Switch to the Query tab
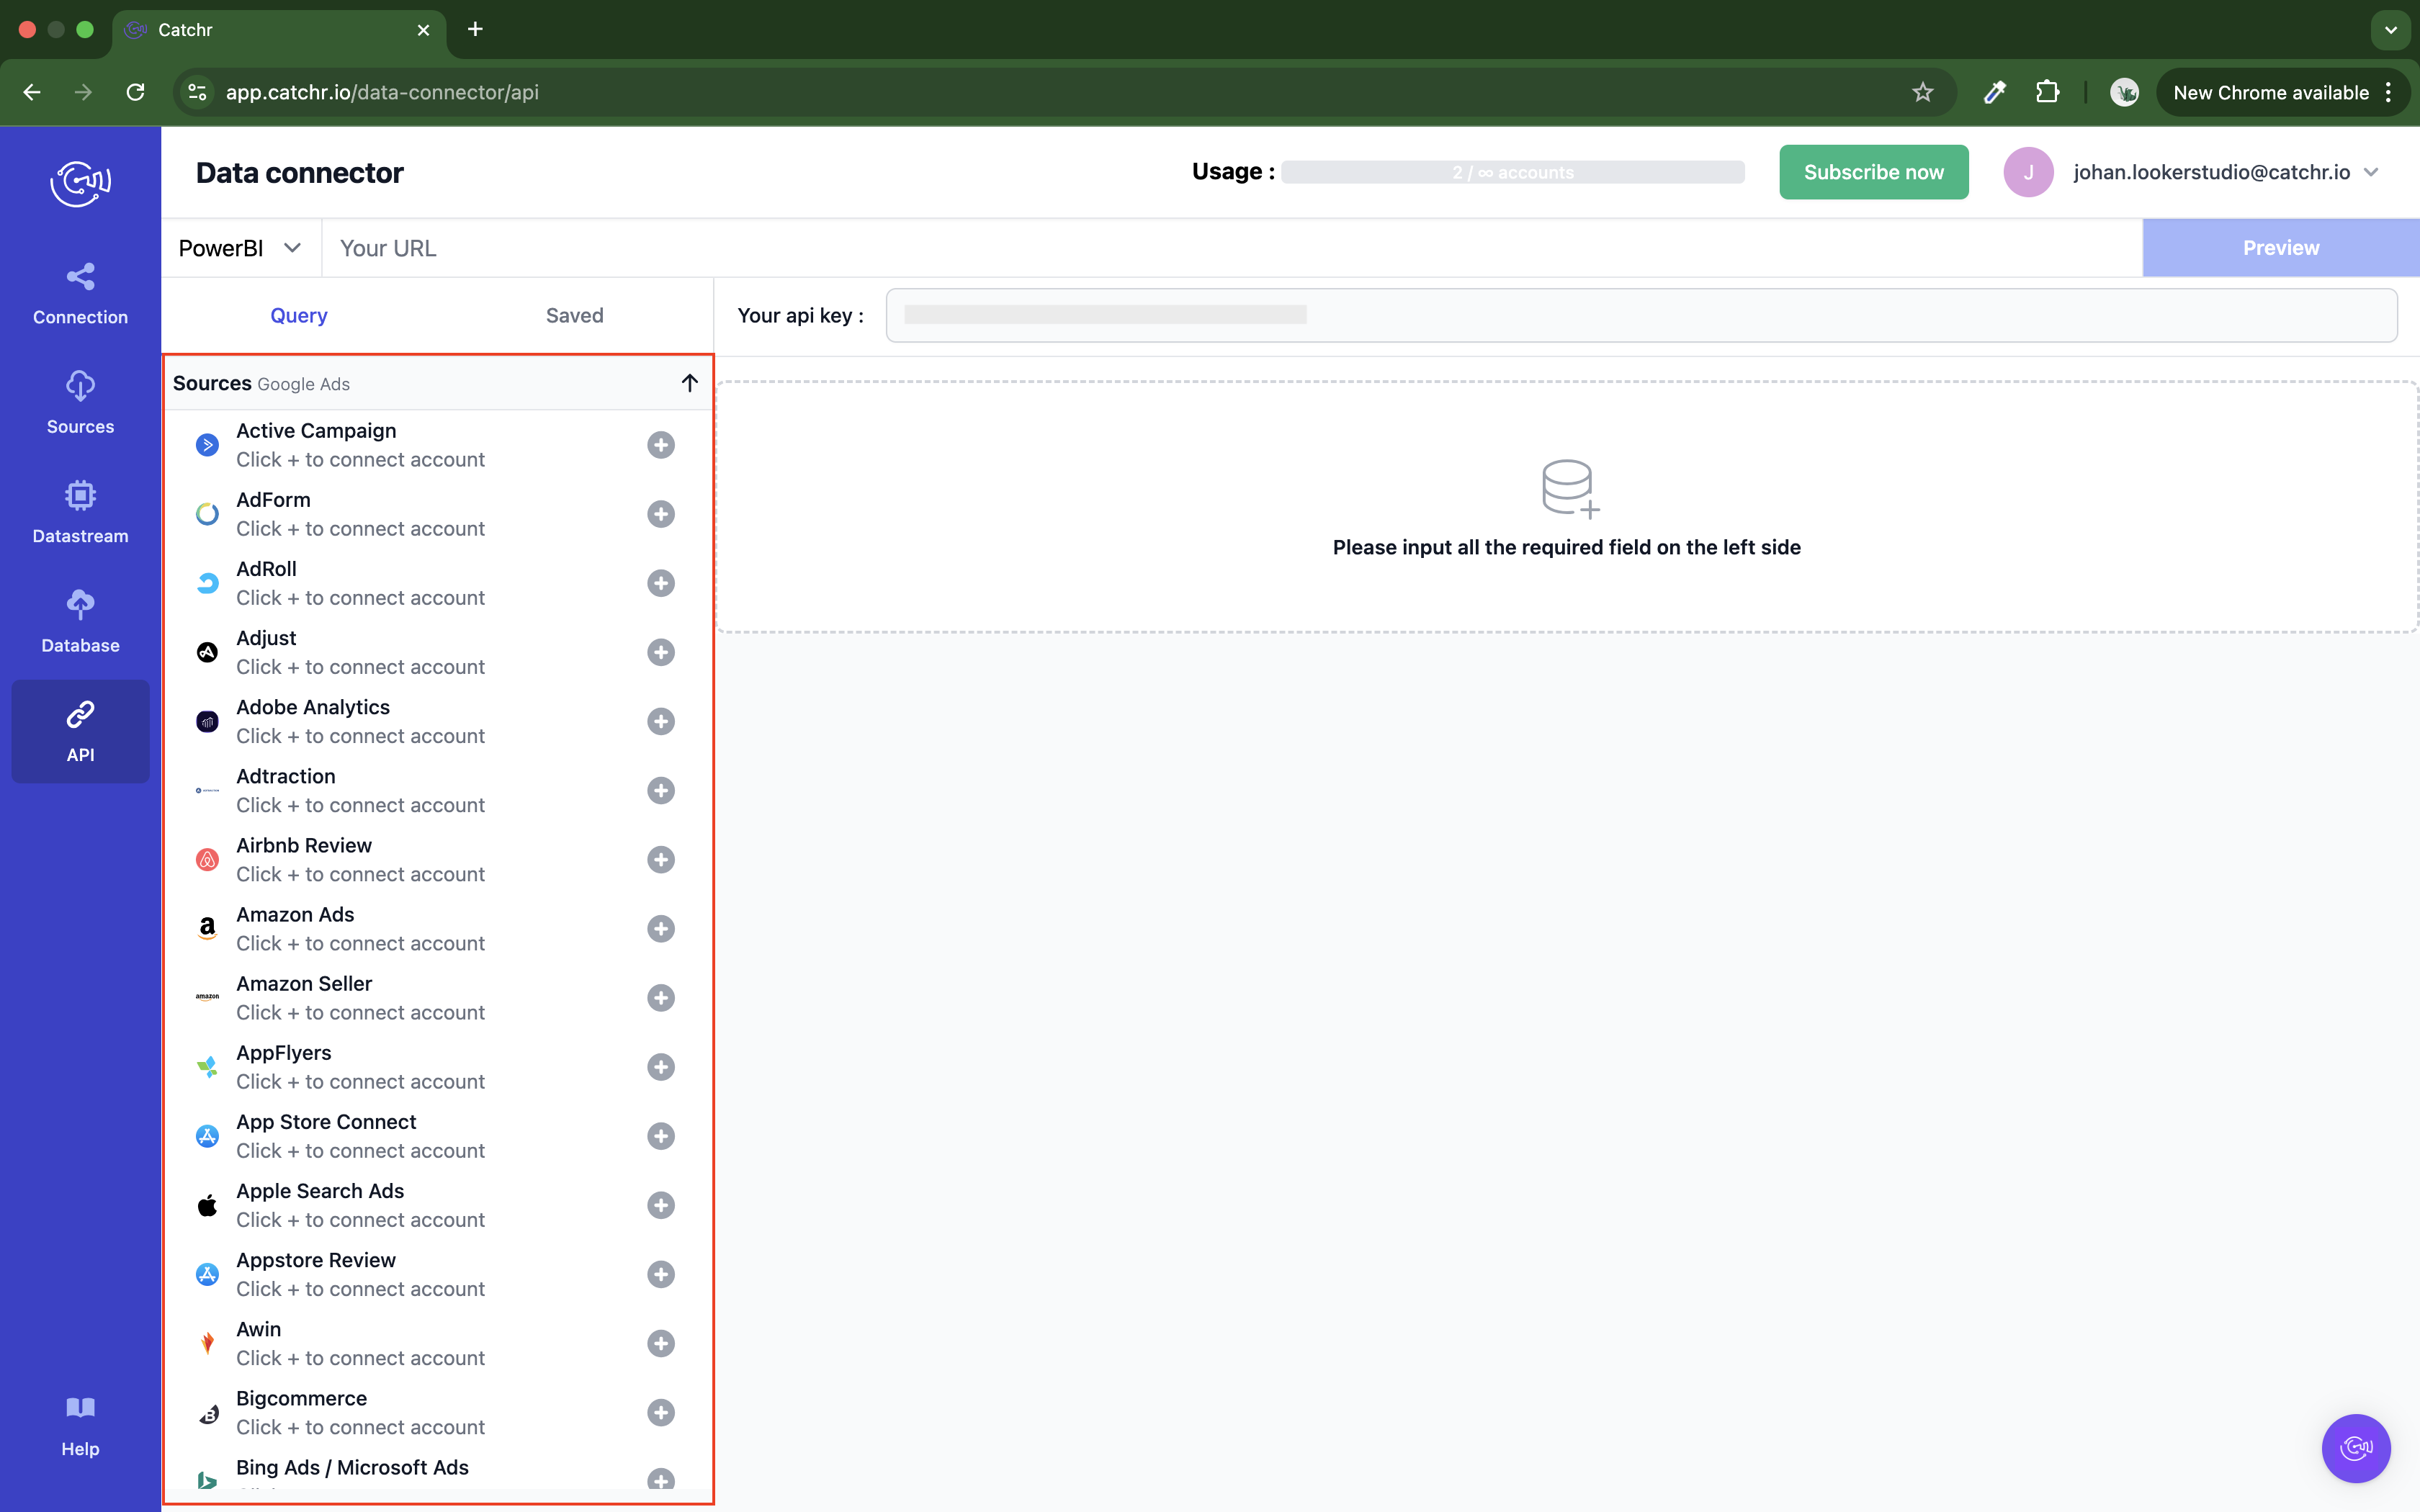The height and width of the screenshot is (1512, 2420). [x=299, y=315]
